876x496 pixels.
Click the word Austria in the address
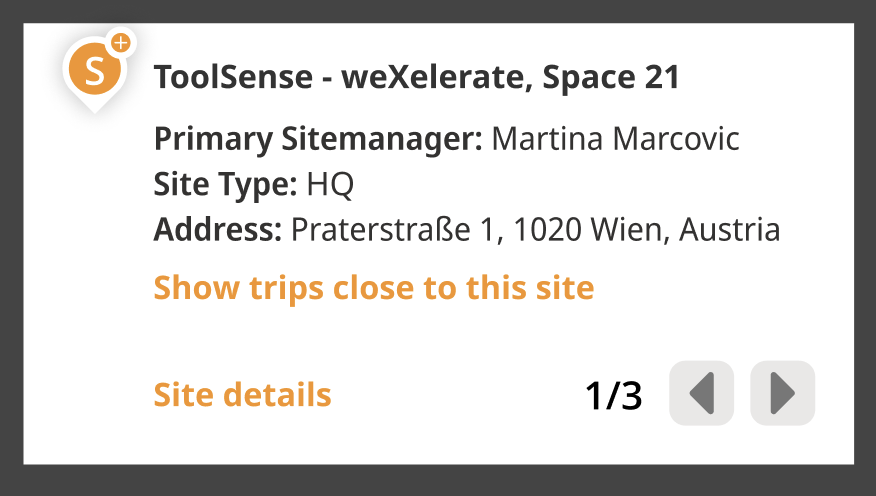pos(730,230)
